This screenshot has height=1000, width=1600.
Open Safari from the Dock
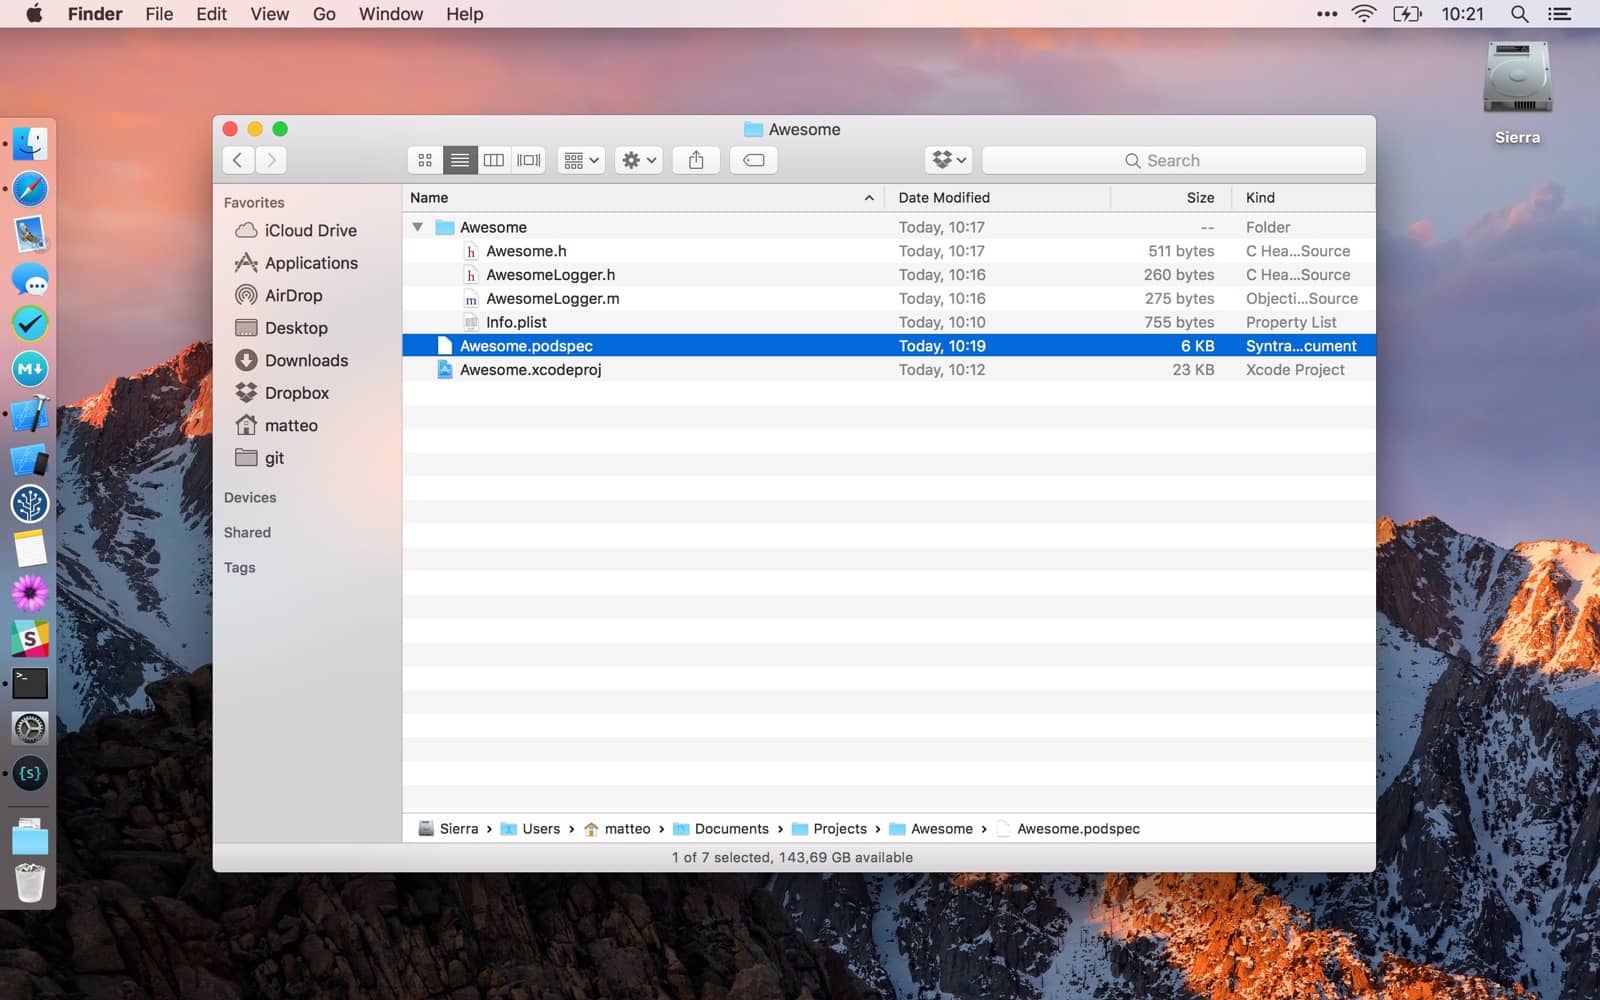point(30,189)
